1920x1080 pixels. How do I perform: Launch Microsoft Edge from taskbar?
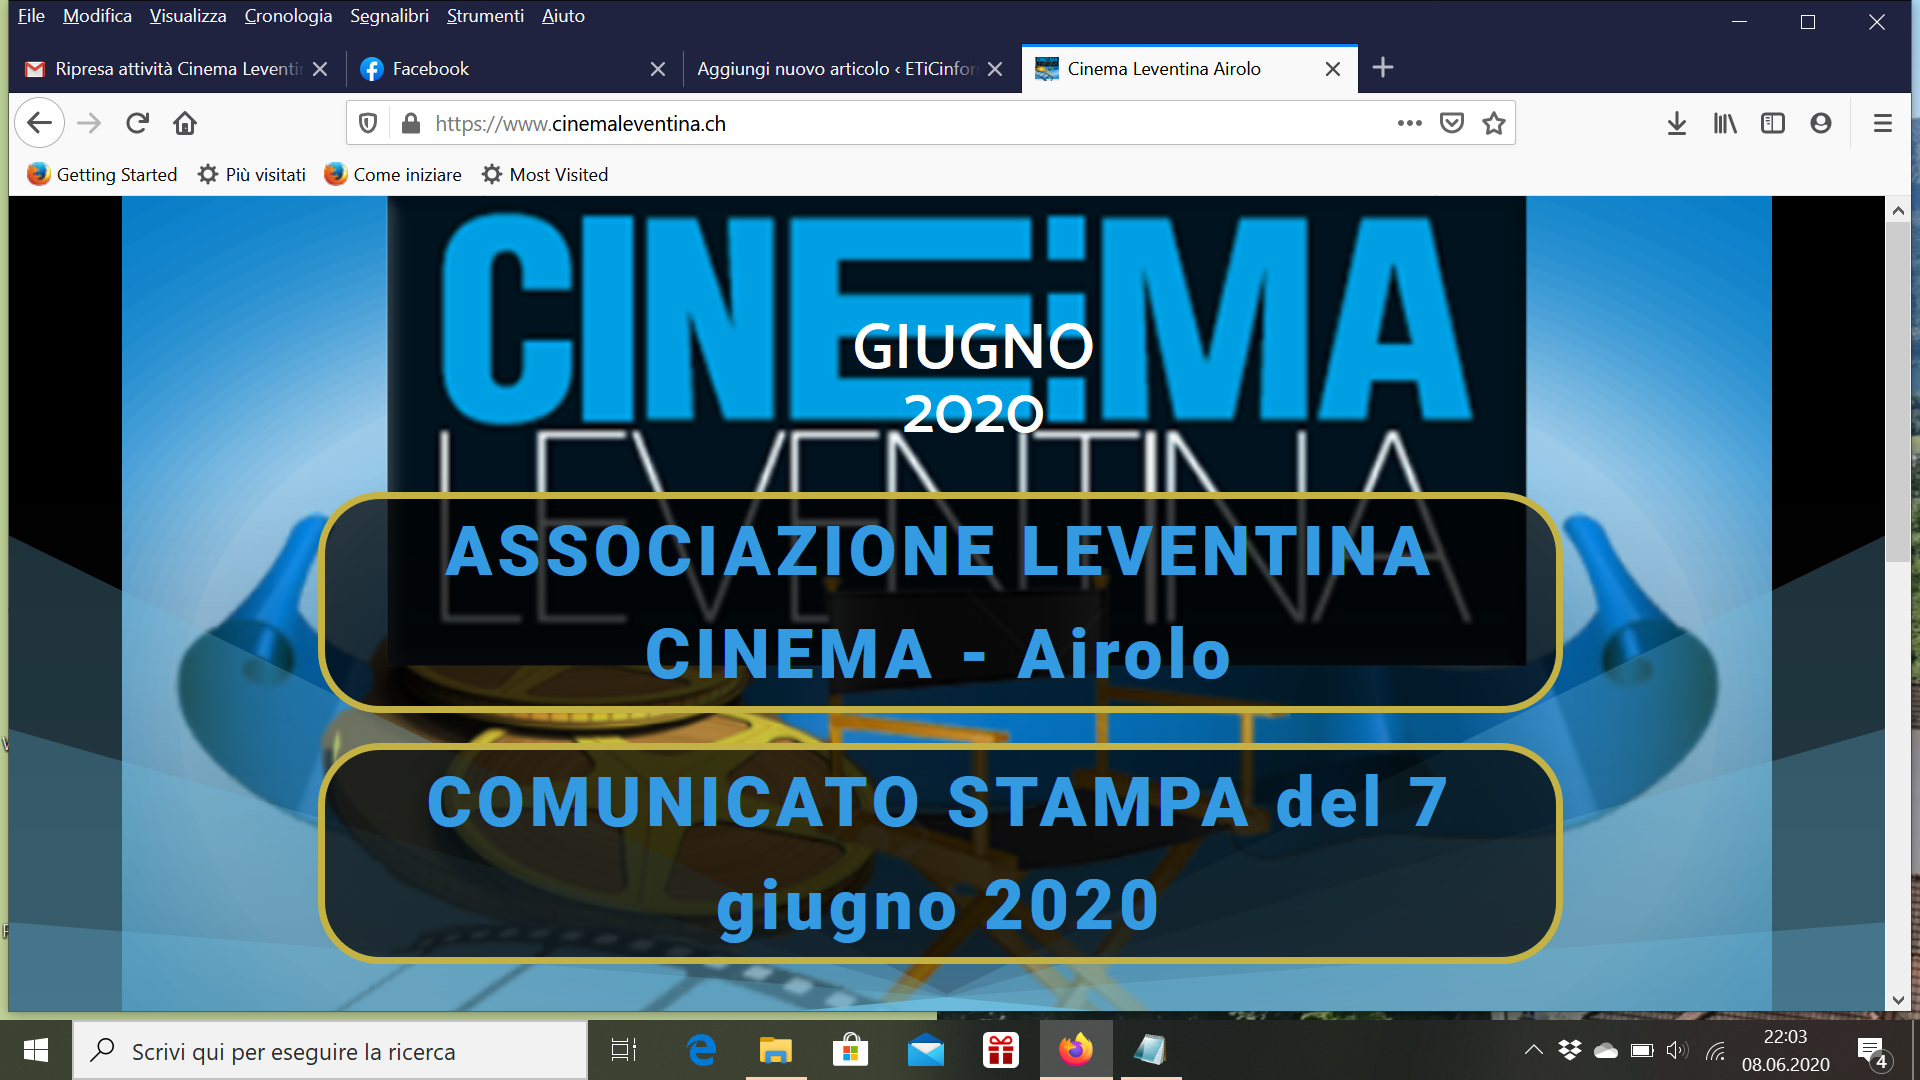[x=702, y=1050]
